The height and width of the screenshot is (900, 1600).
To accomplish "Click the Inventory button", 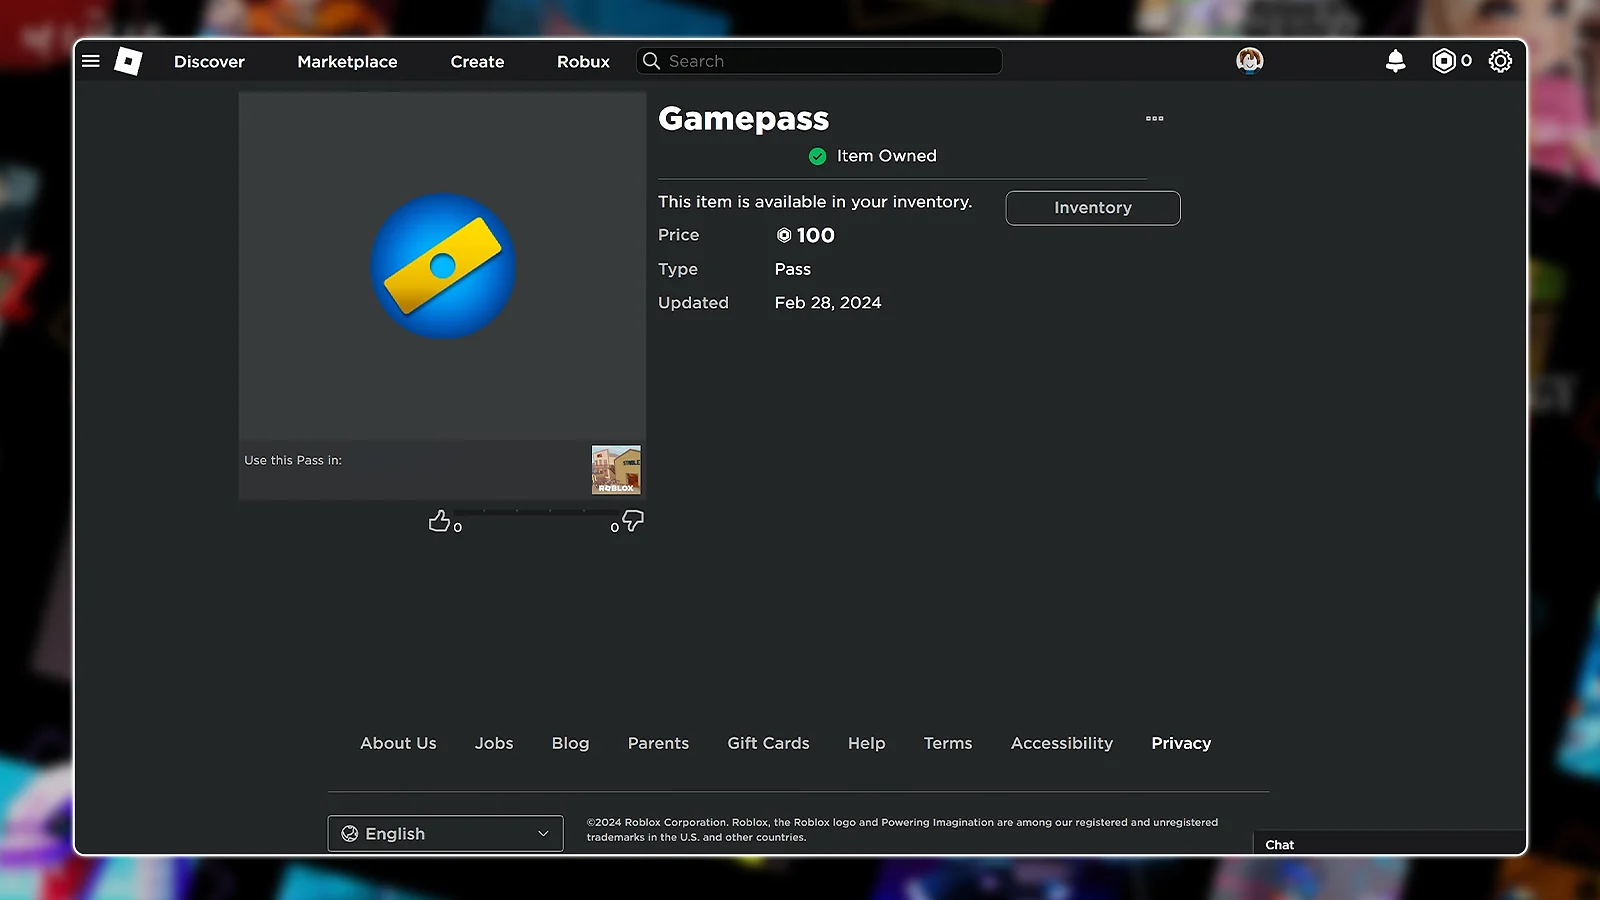I will coord(1093,208).
